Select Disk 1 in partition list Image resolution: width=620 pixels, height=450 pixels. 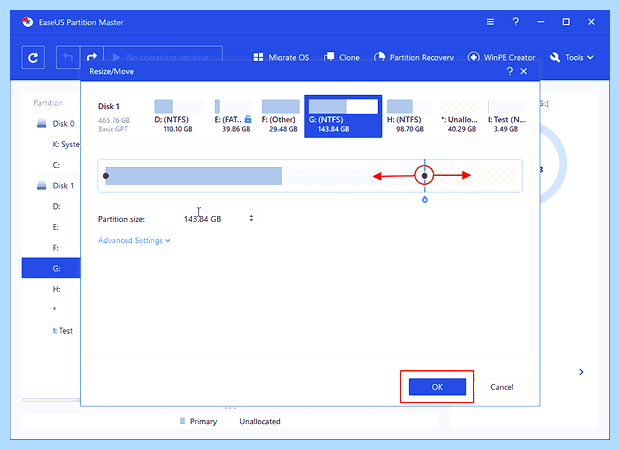(55, 185)
